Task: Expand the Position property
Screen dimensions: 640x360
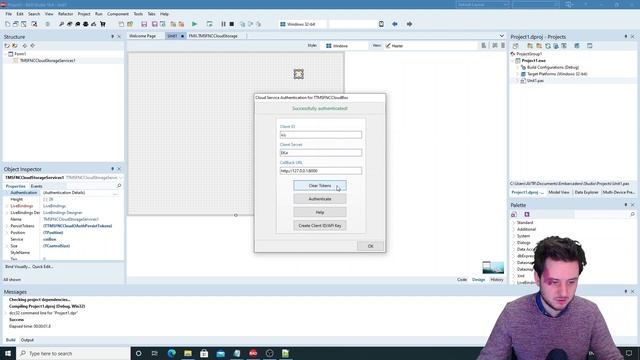Action: 7,233
